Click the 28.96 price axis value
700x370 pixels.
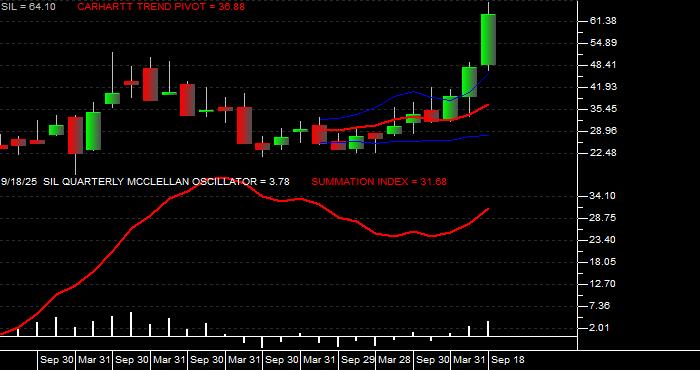tap(603, 131)
